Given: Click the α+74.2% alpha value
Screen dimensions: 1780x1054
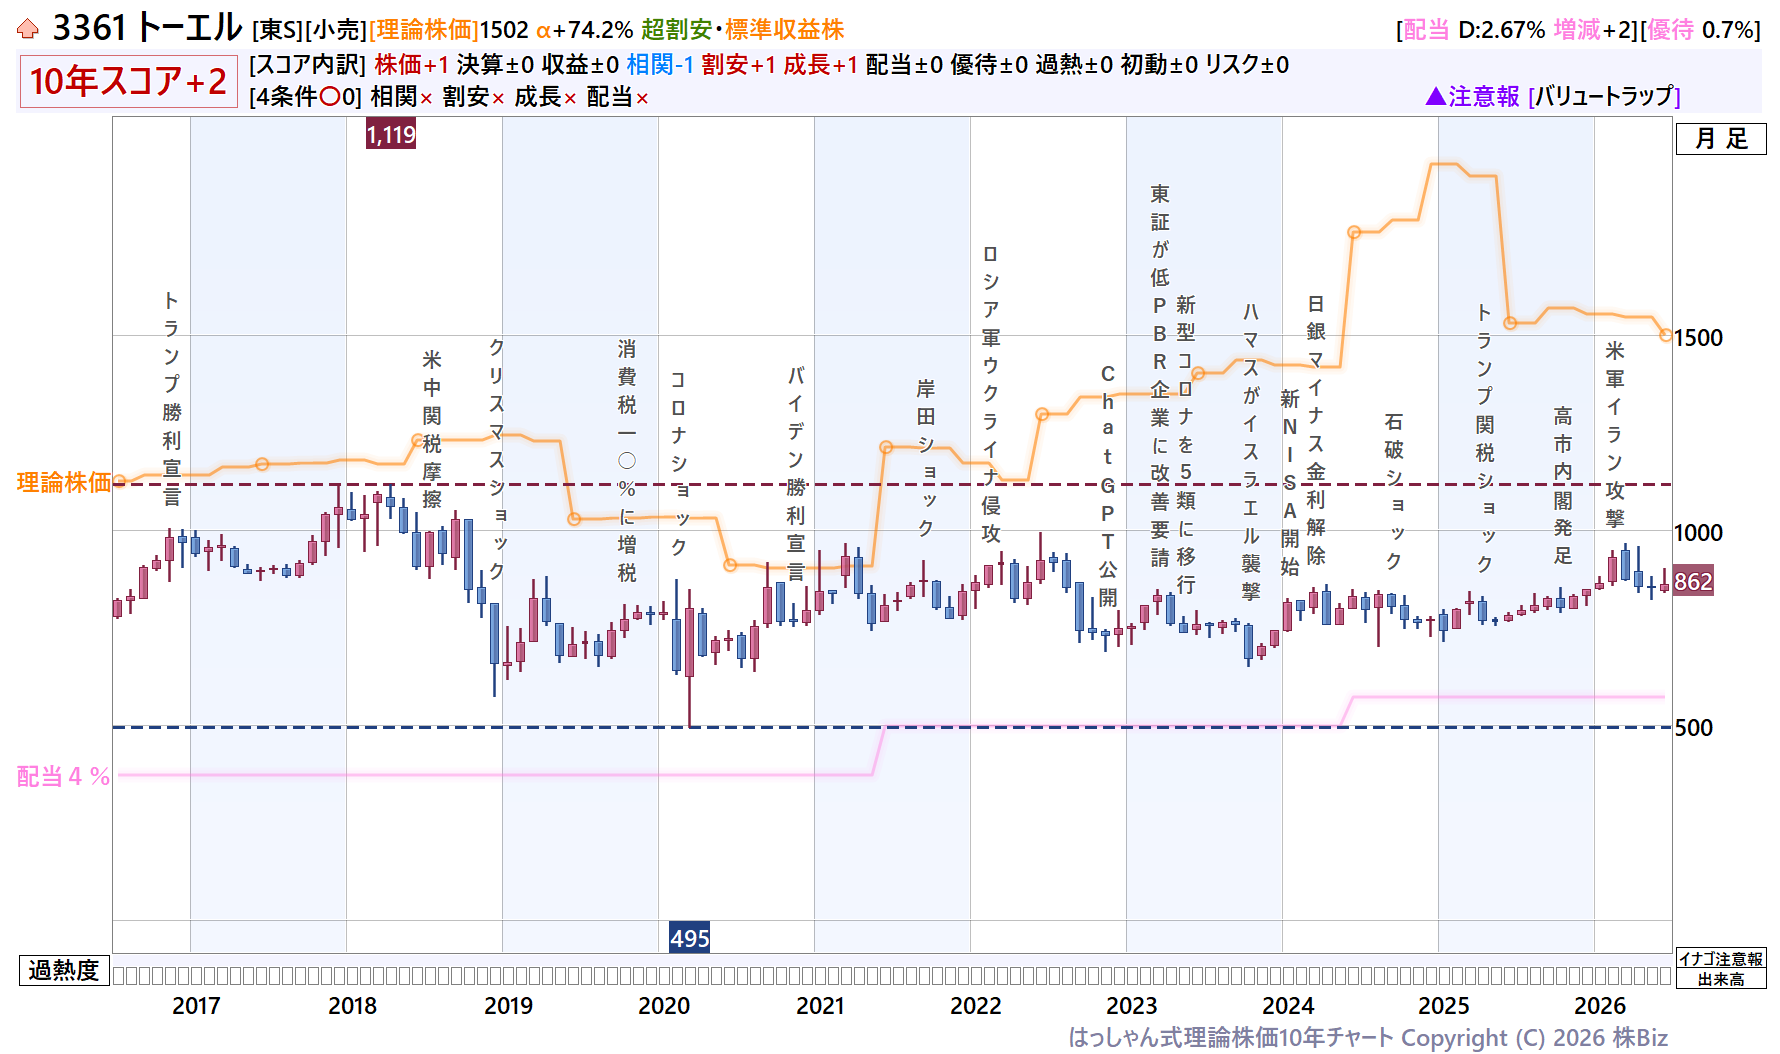Looking at the screenshot, I should [585, 30].
